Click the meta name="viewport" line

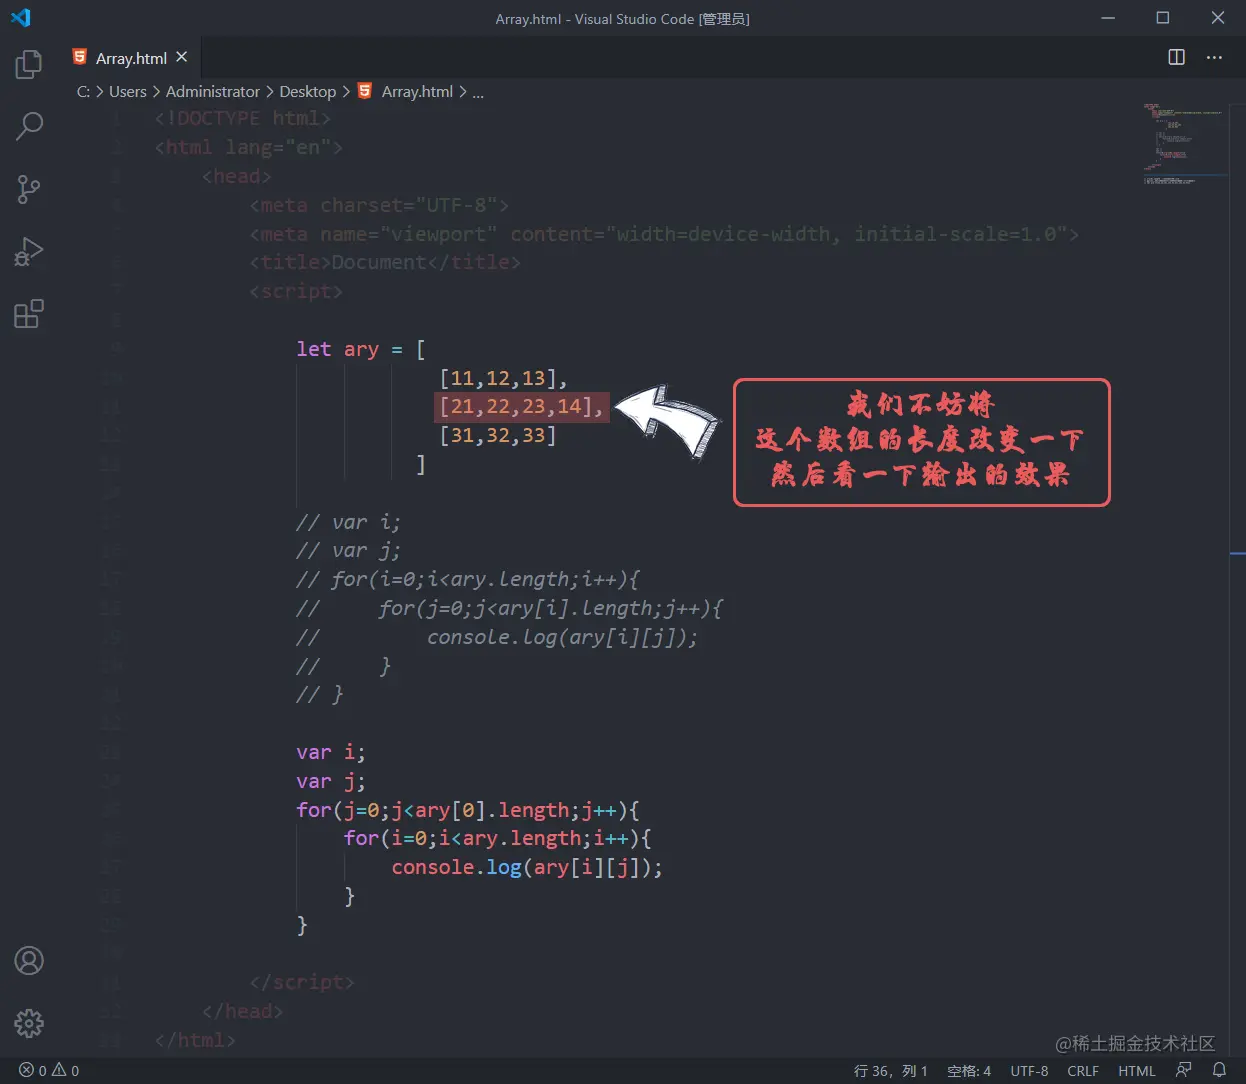[664, 234]
